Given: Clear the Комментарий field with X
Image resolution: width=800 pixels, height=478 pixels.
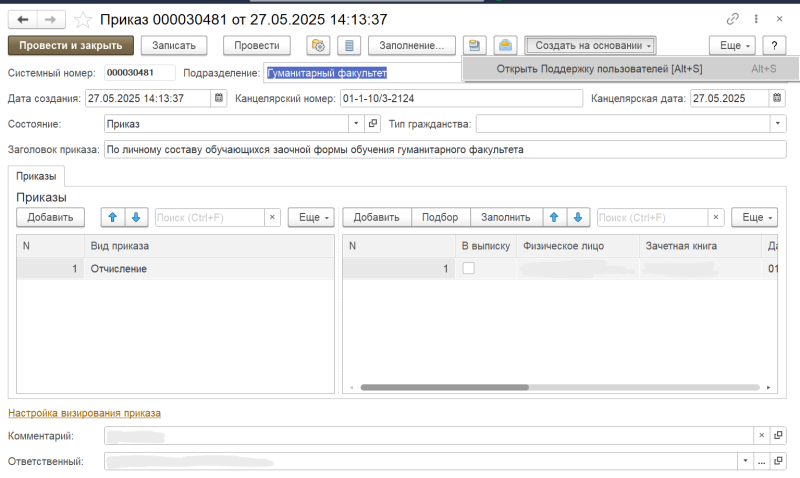Looking at the screenshot, I should 761,436.
